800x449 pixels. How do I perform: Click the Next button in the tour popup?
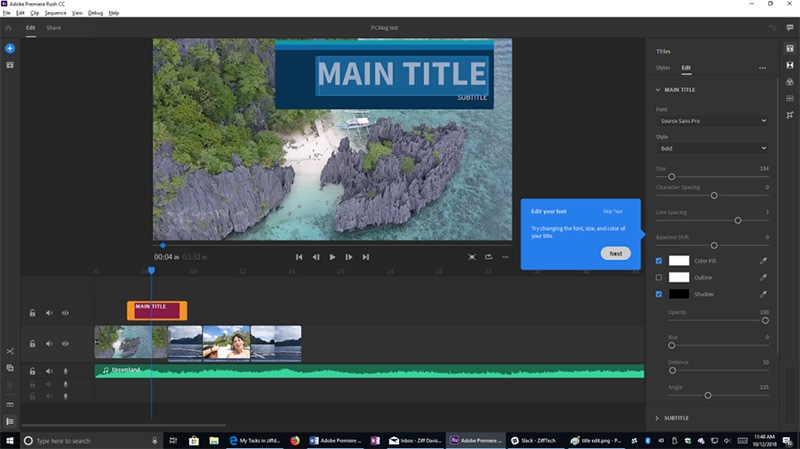[615, 253]
